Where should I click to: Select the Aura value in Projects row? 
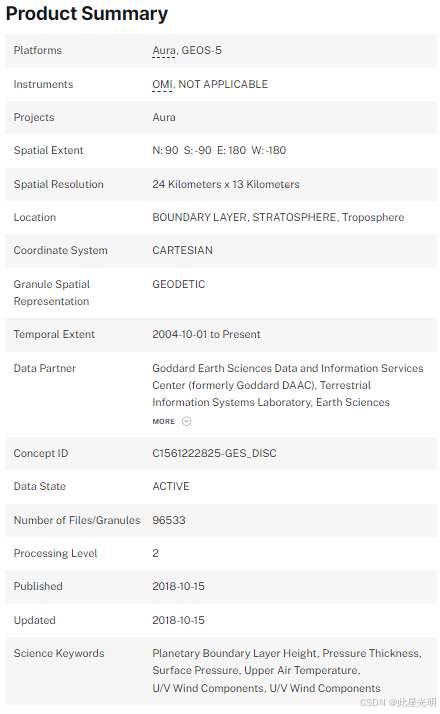pos(164,117)
